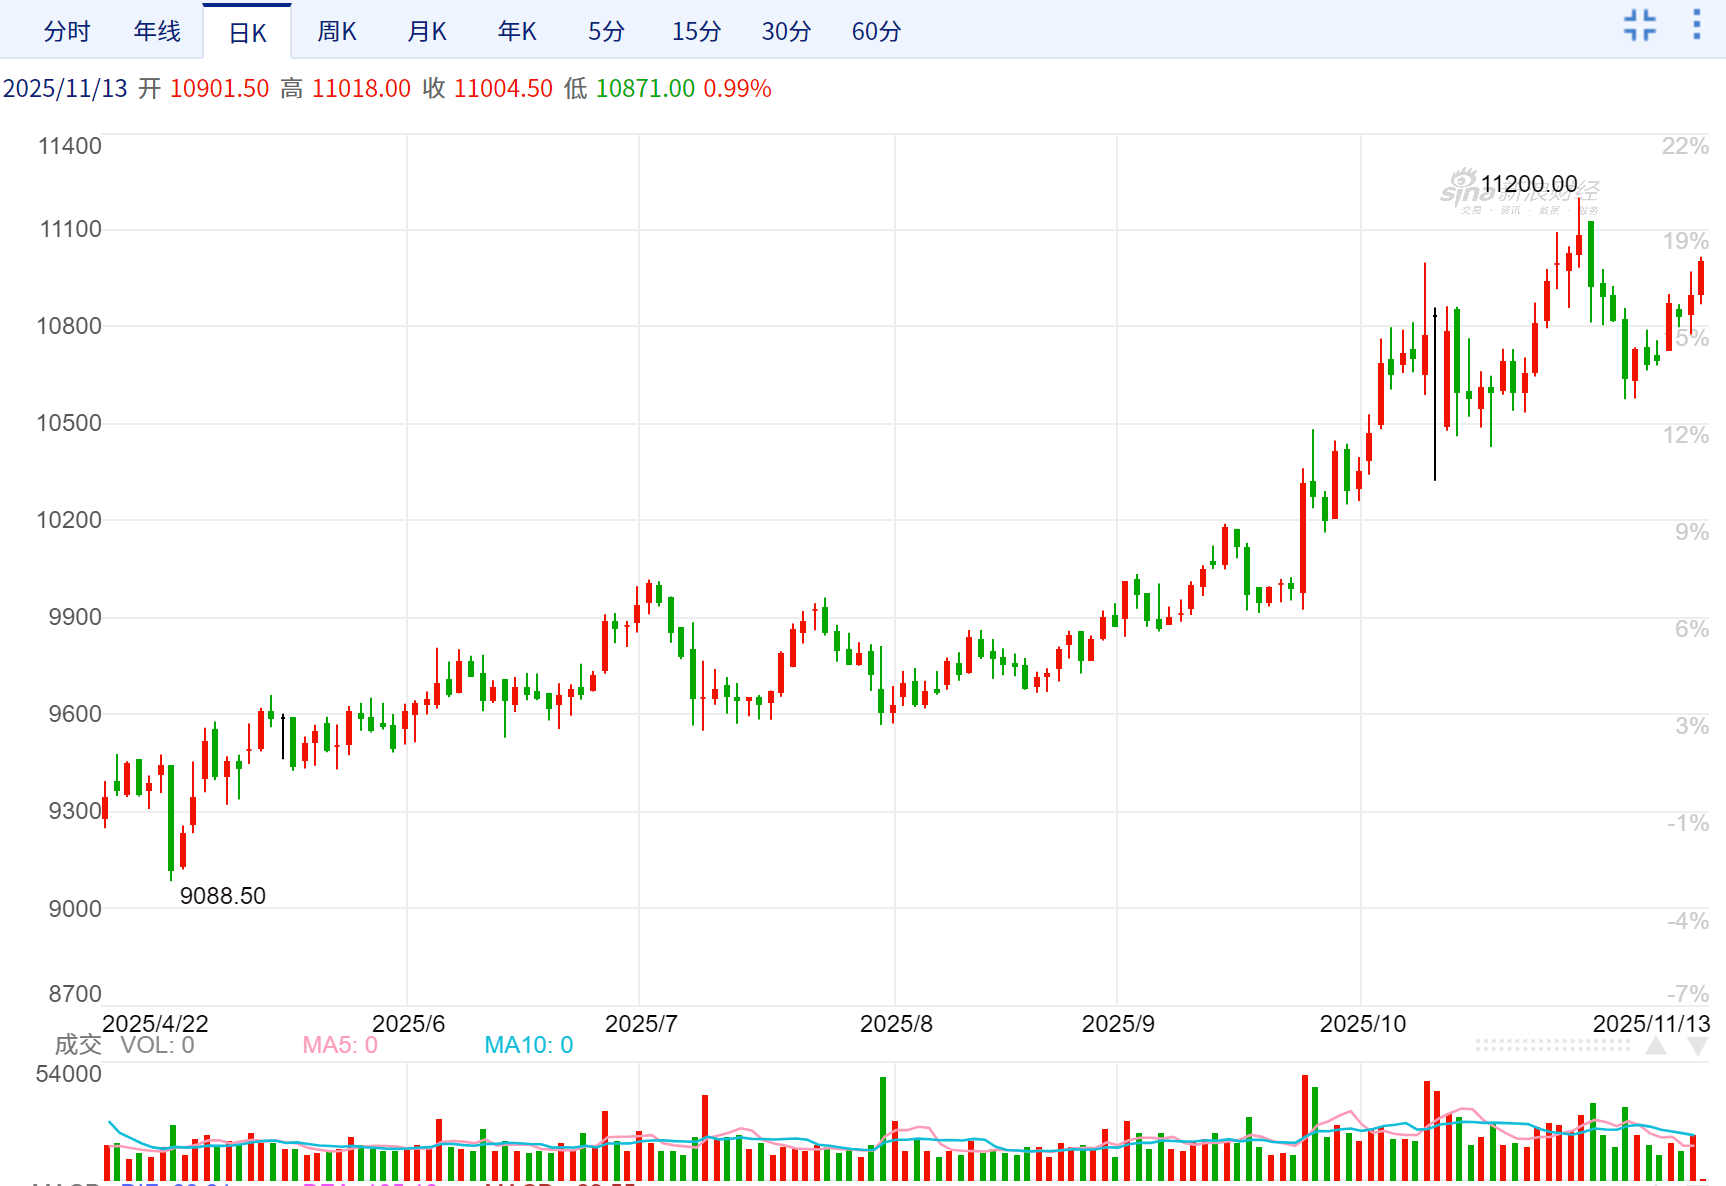This screenshot has width=1726, height=1186.
Task: Switch to the 年K yearly tab
Action: tap(517, 32)
